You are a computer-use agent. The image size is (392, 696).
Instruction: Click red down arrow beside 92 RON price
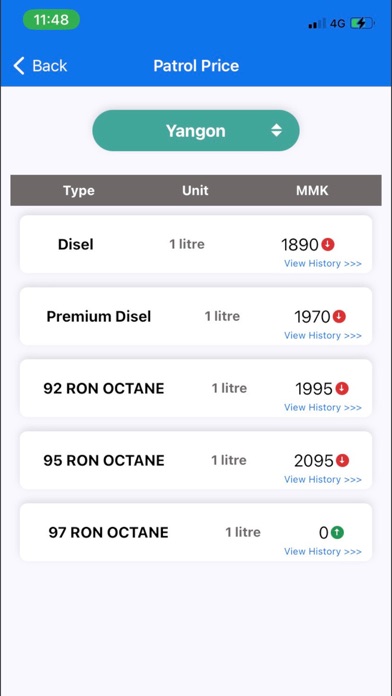pos(342,389)
